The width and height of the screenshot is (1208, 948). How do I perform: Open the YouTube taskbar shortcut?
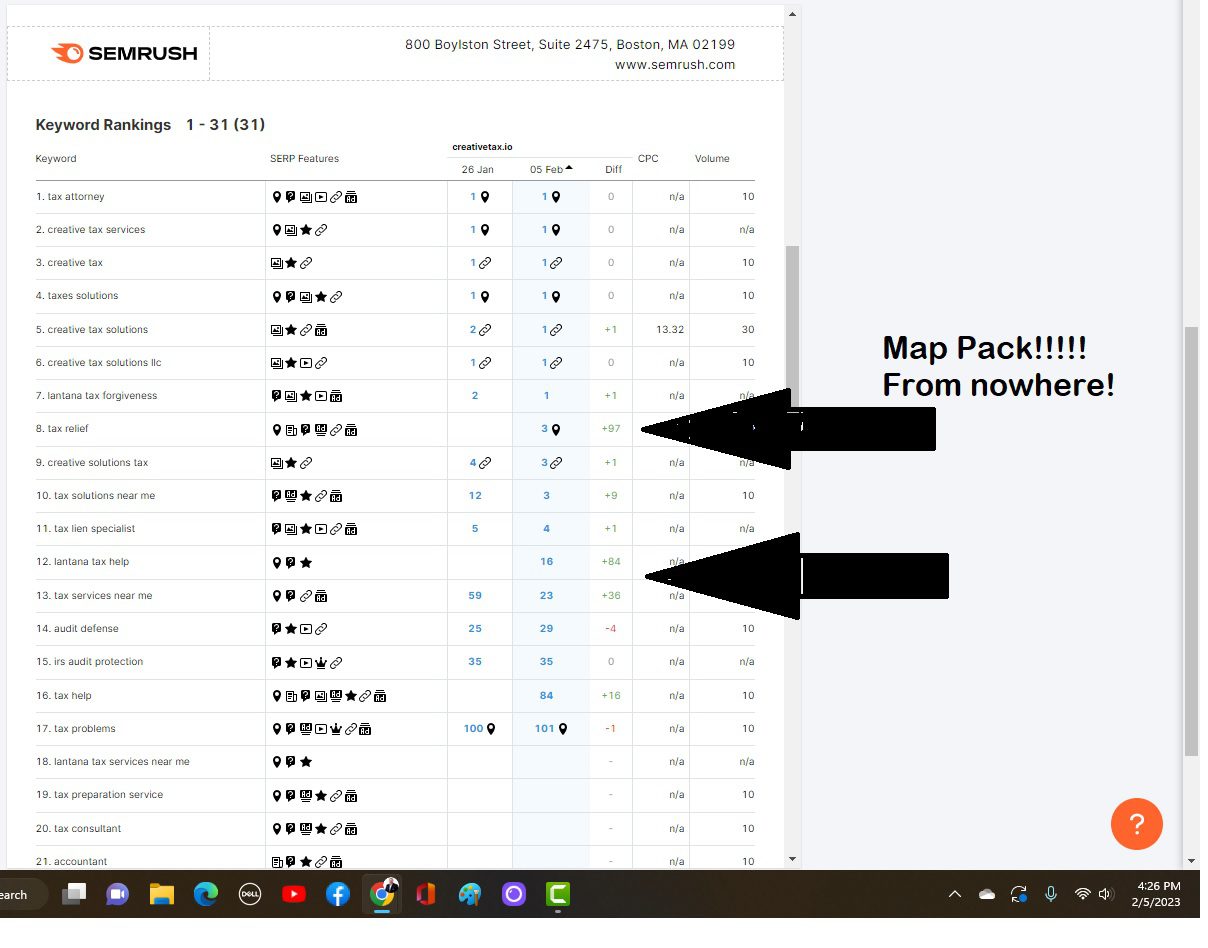coord(294,894)
